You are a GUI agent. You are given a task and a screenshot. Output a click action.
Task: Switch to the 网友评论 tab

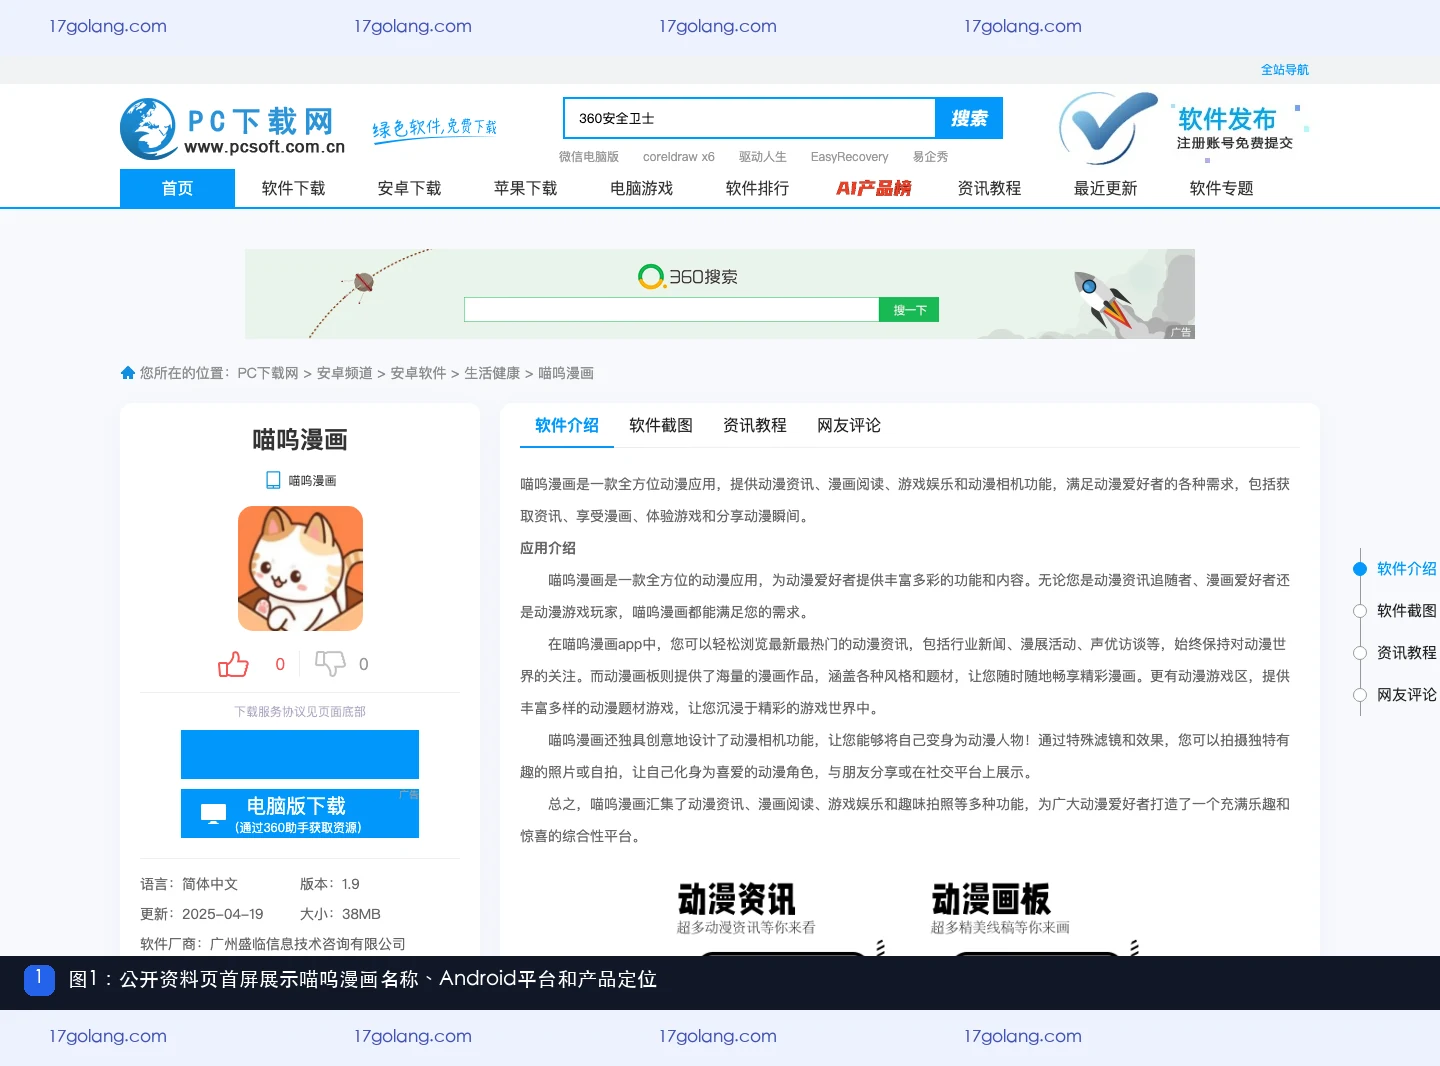click(849, 425)
